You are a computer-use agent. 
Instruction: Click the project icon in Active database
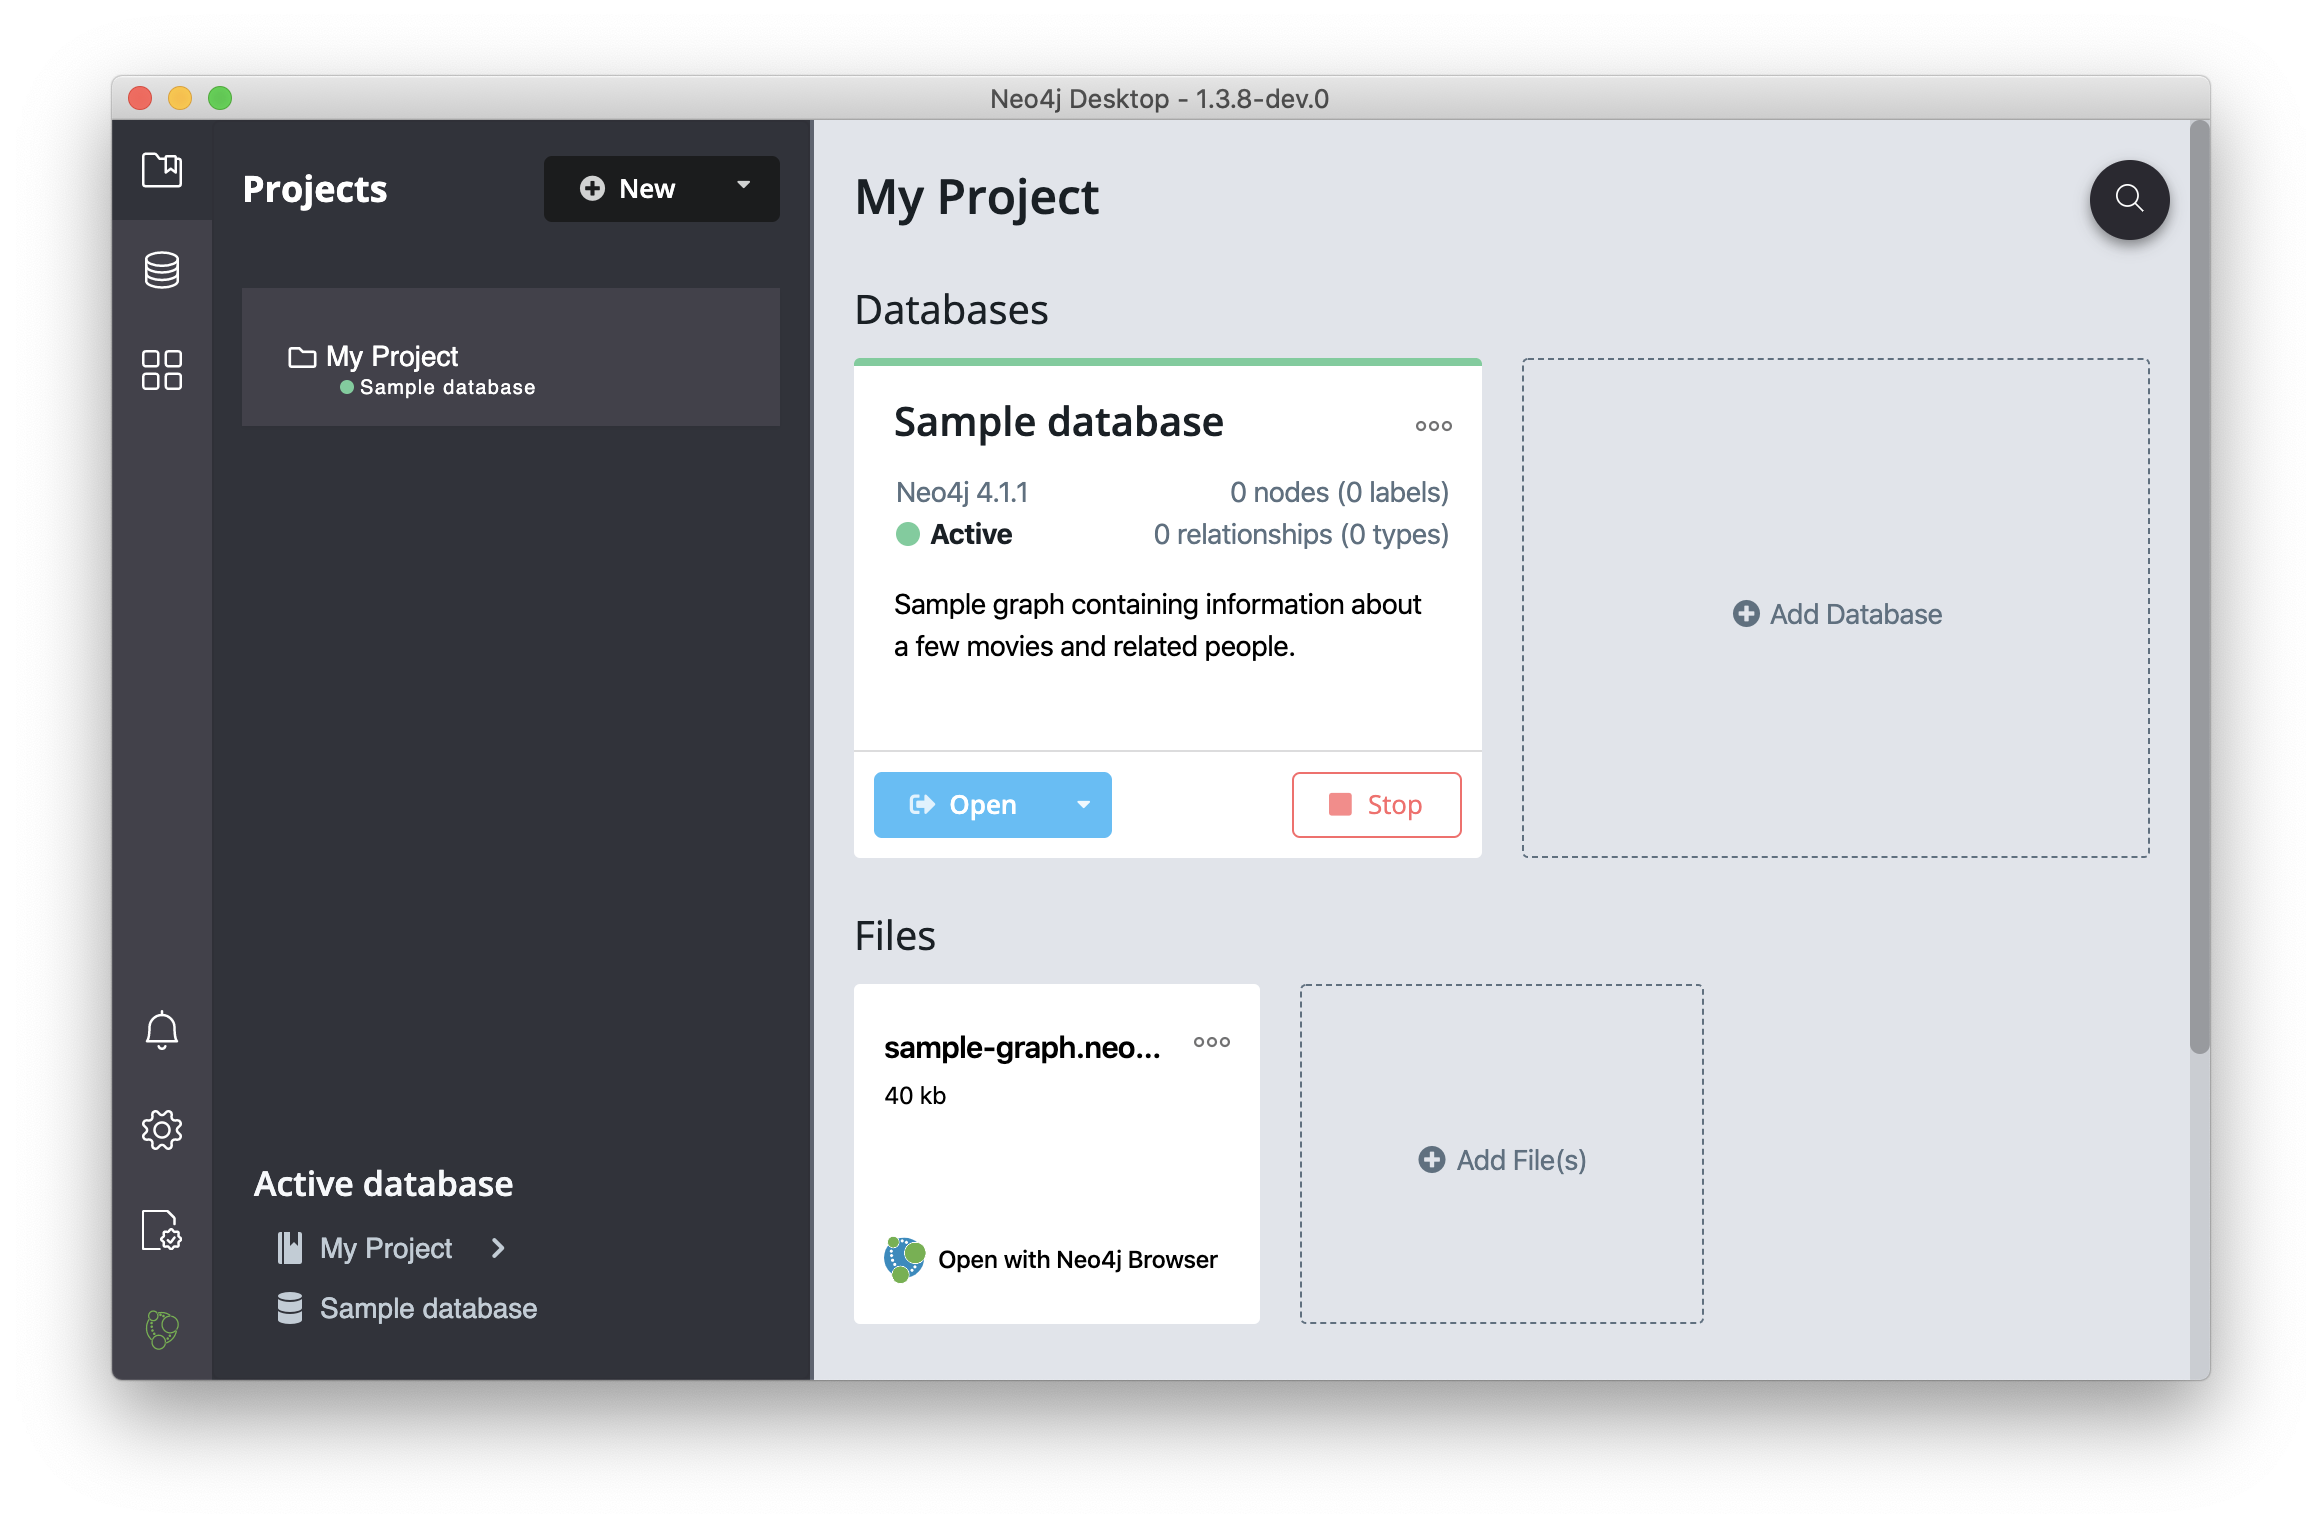290,1248
